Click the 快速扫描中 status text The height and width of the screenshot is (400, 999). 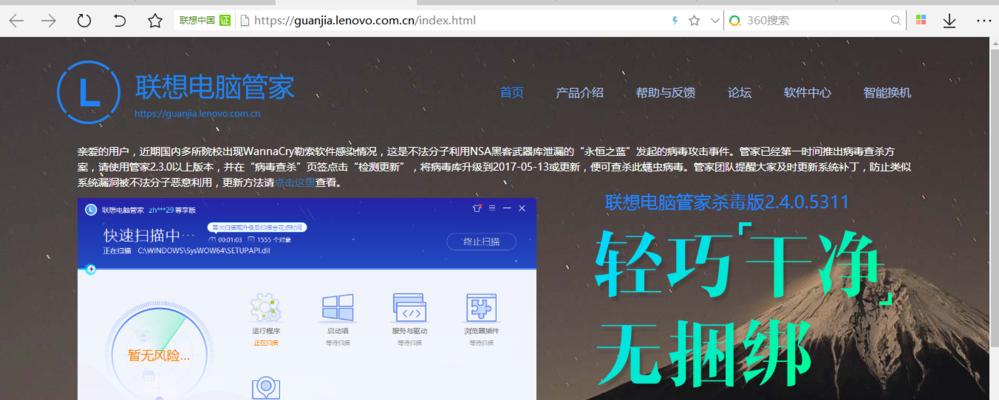point(149,236)
